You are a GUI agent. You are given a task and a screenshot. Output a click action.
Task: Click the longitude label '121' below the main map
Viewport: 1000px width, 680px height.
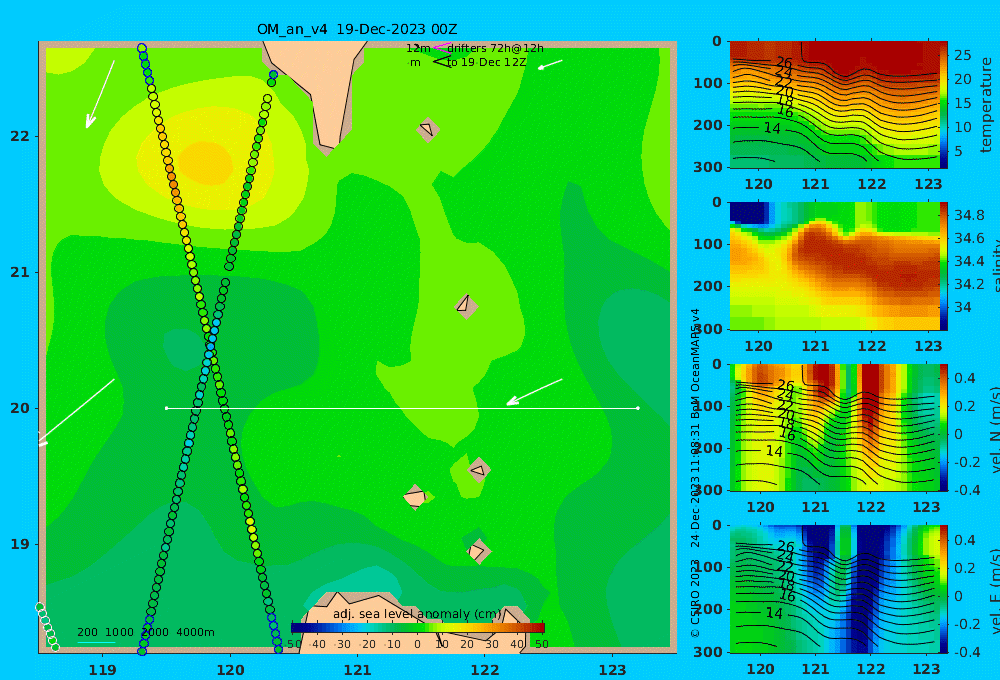(357, 670)
